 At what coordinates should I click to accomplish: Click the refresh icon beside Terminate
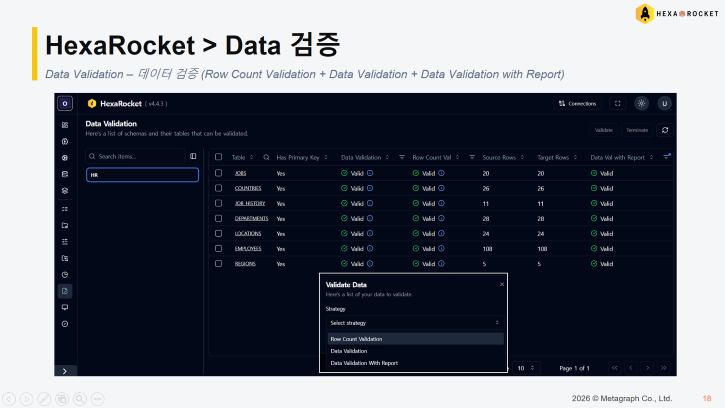pos(665,130)
